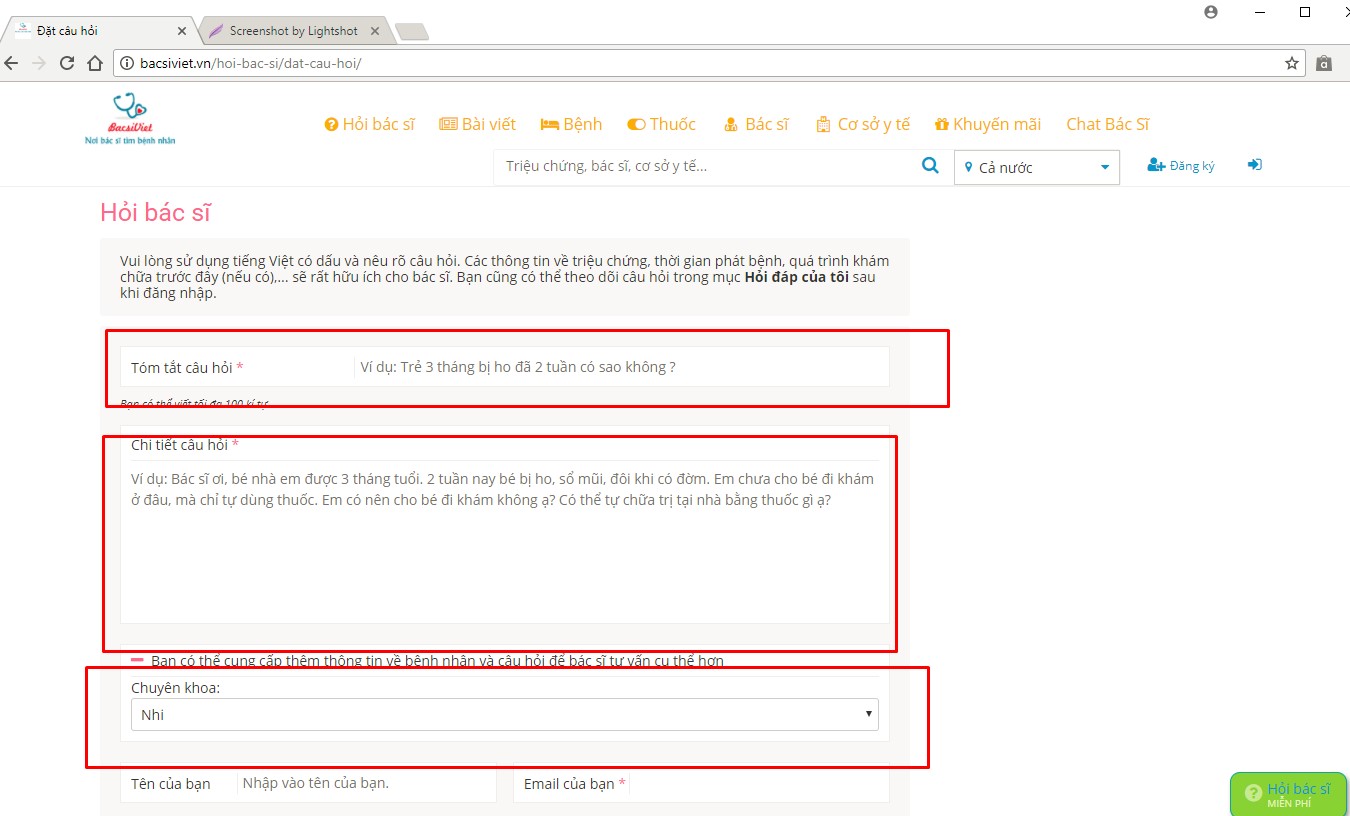
Task: Go back with browser back arrow
Action: [12, 63]
